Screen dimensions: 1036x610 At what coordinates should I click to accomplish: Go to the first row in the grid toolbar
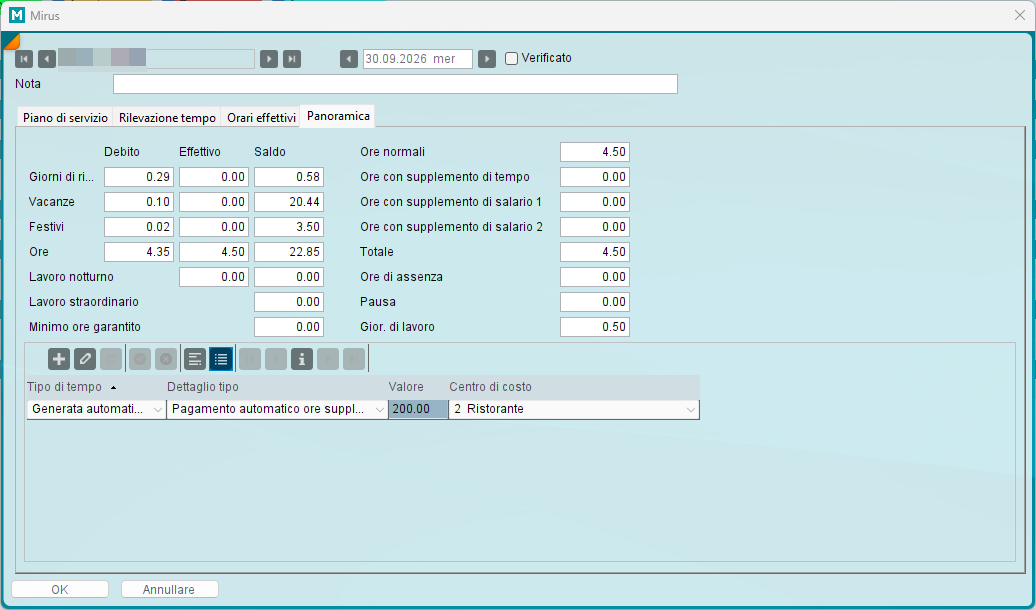pos(250,359)
